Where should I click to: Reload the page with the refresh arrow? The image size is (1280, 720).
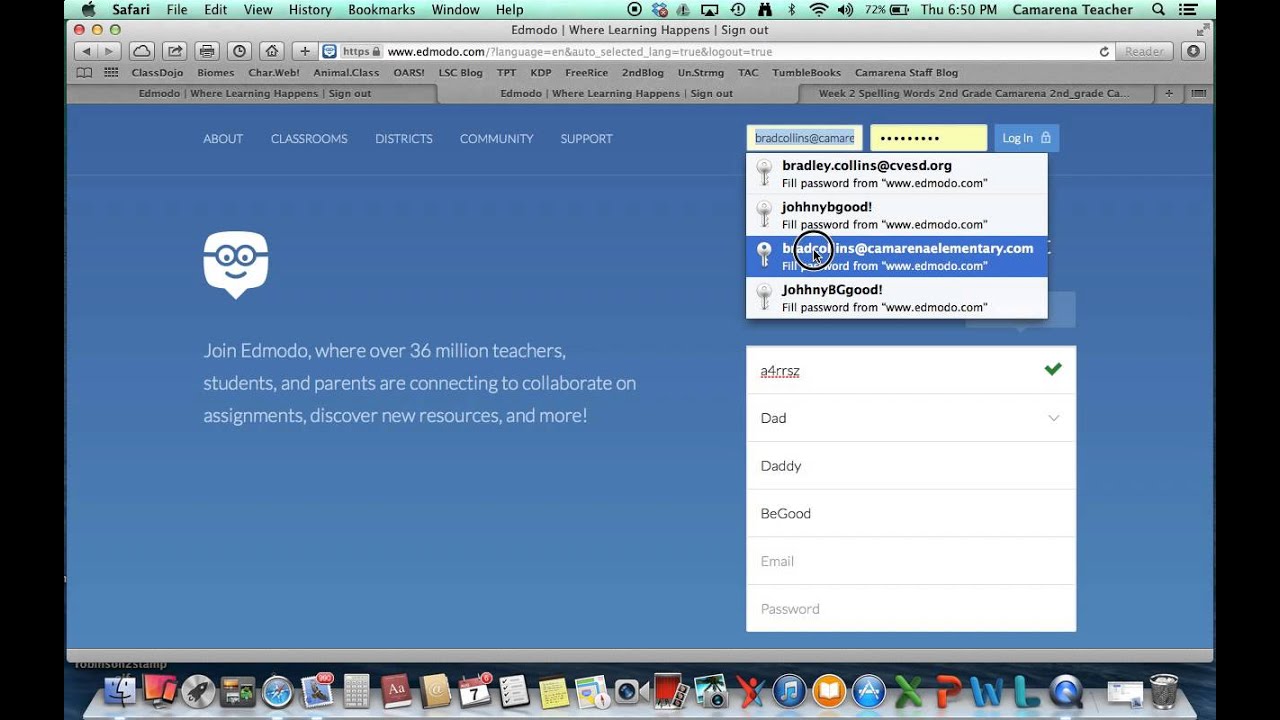pyautogui.click(x=1104, y=51)
